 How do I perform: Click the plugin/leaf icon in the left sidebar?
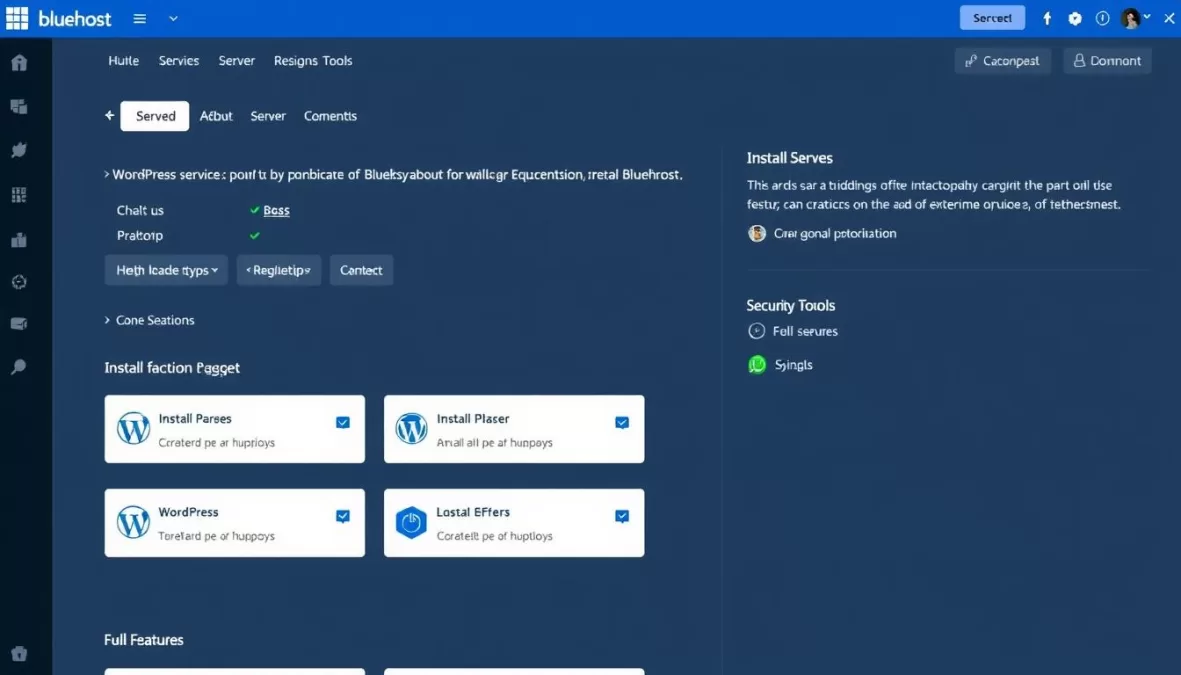coord(18,150)
